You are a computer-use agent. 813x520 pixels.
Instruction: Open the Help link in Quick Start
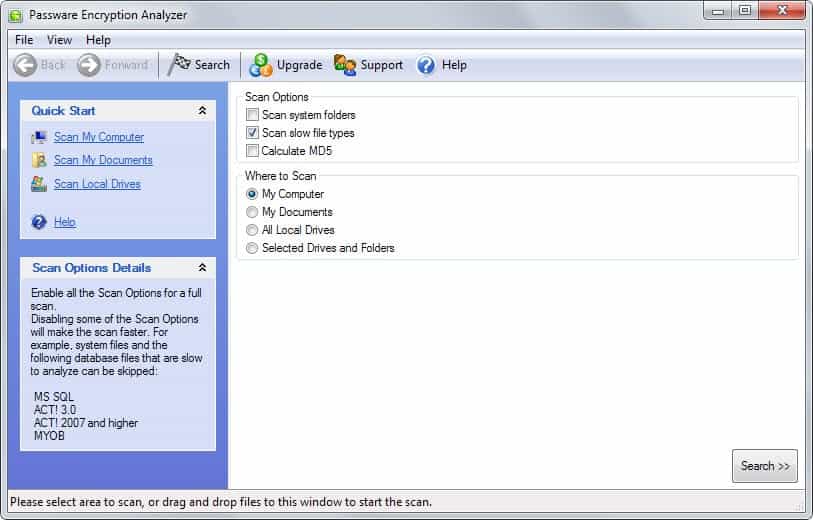click(x=65, y=222)
